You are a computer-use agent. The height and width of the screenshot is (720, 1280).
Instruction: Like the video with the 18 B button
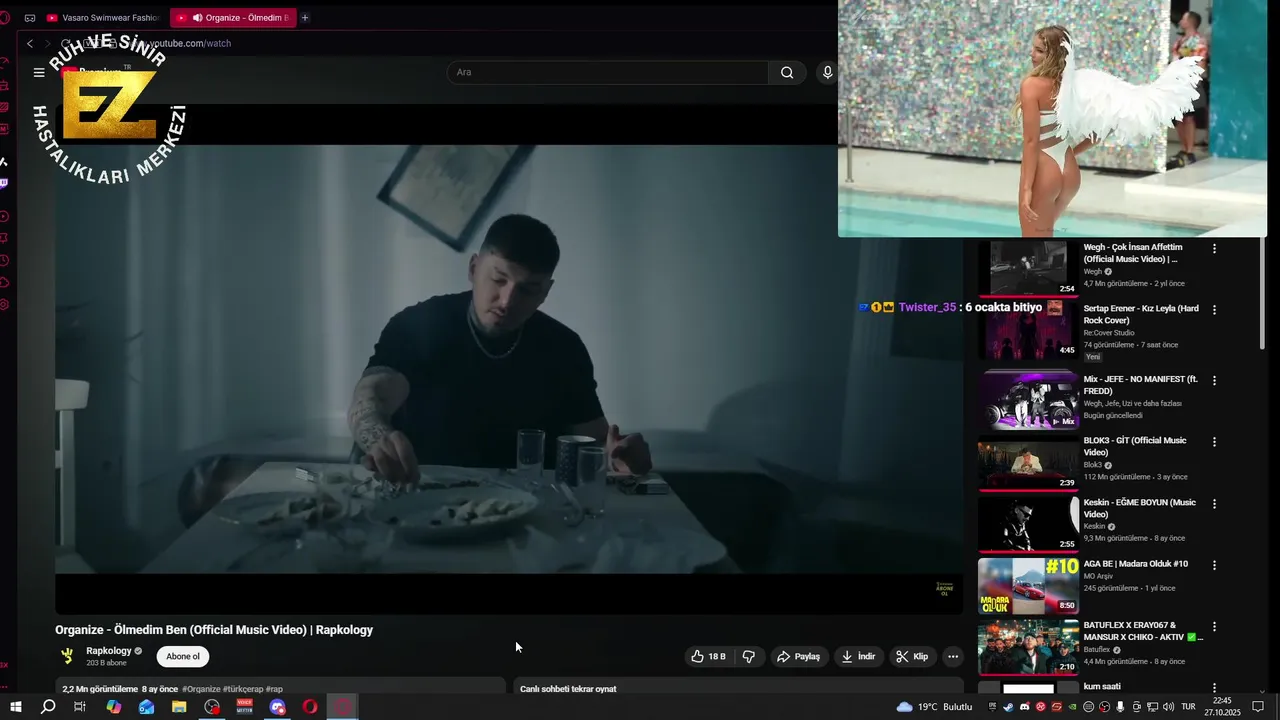[708, 656]
